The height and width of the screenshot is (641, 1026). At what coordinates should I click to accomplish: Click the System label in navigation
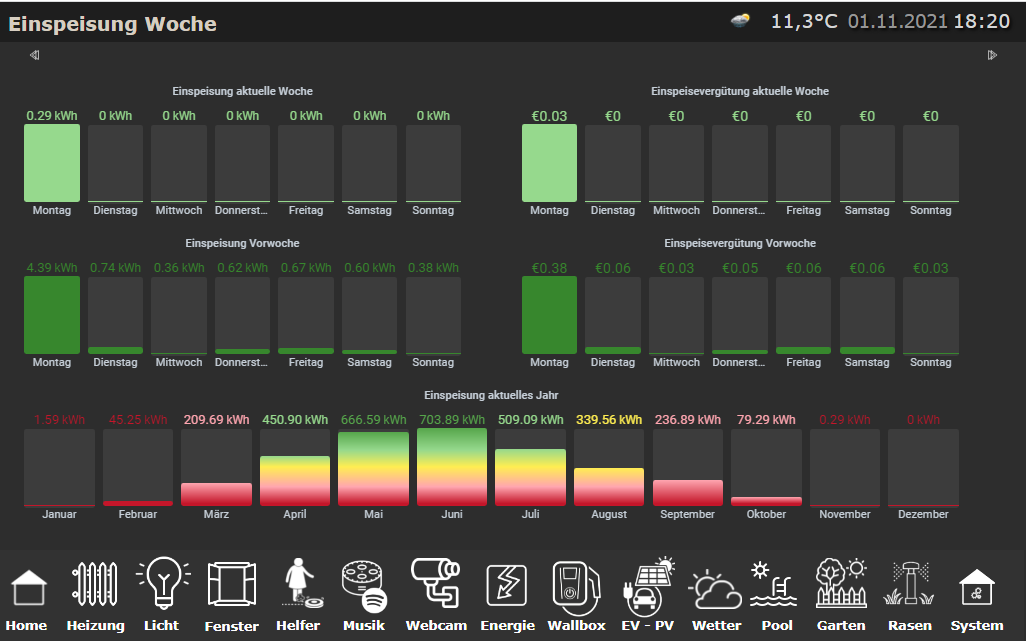(x=976, y=626)
